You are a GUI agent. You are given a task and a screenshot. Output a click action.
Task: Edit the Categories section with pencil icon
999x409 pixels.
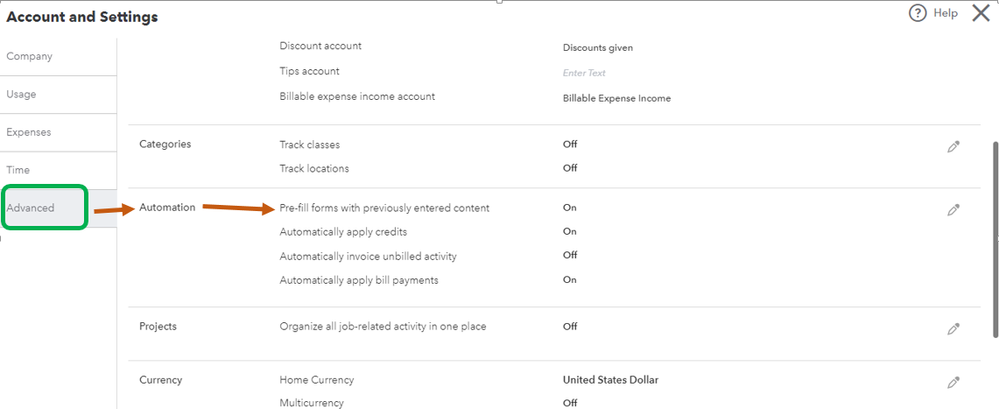[x=953, y=147]
